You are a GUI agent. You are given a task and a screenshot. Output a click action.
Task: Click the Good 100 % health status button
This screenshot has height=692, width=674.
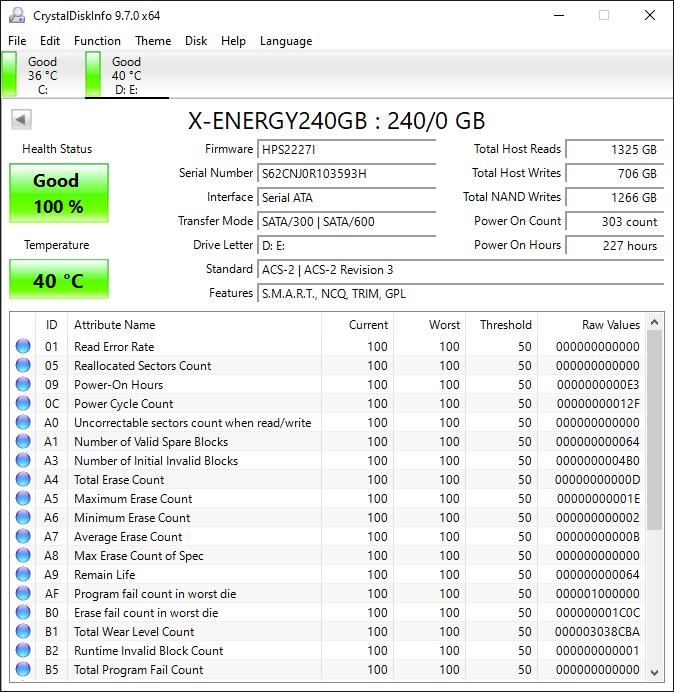[58, 193]
